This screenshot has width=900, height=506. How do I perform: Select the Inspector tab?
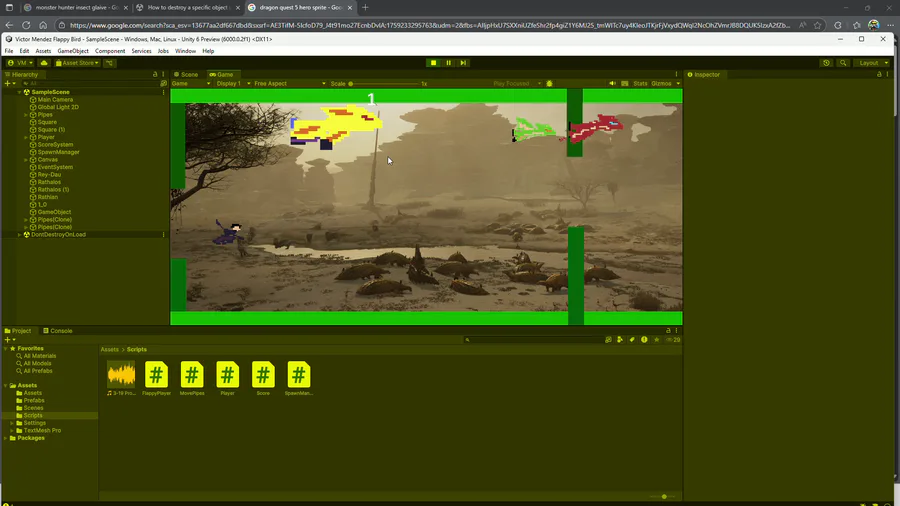704,74
